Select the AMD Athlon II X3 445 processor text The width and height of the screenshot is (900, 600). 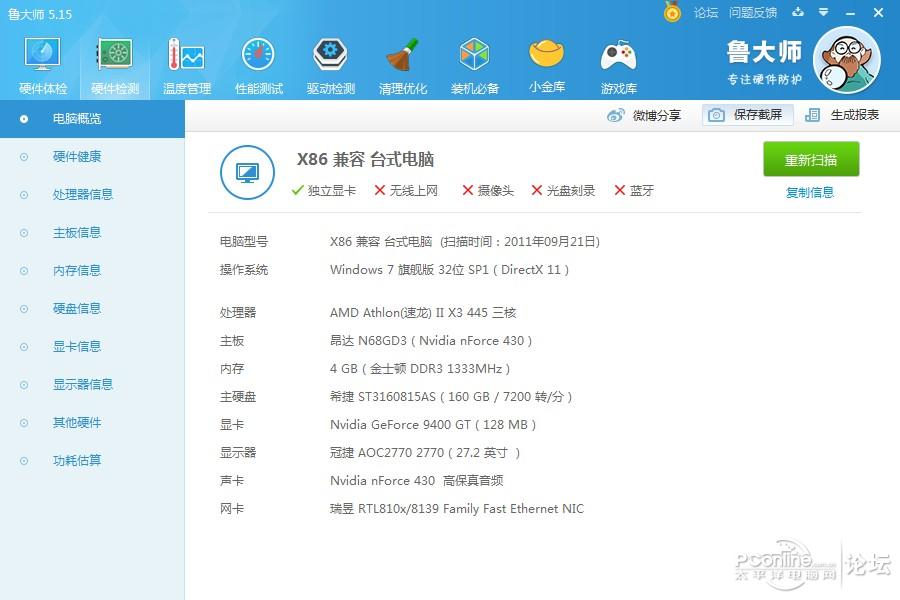tap(423, 313)
